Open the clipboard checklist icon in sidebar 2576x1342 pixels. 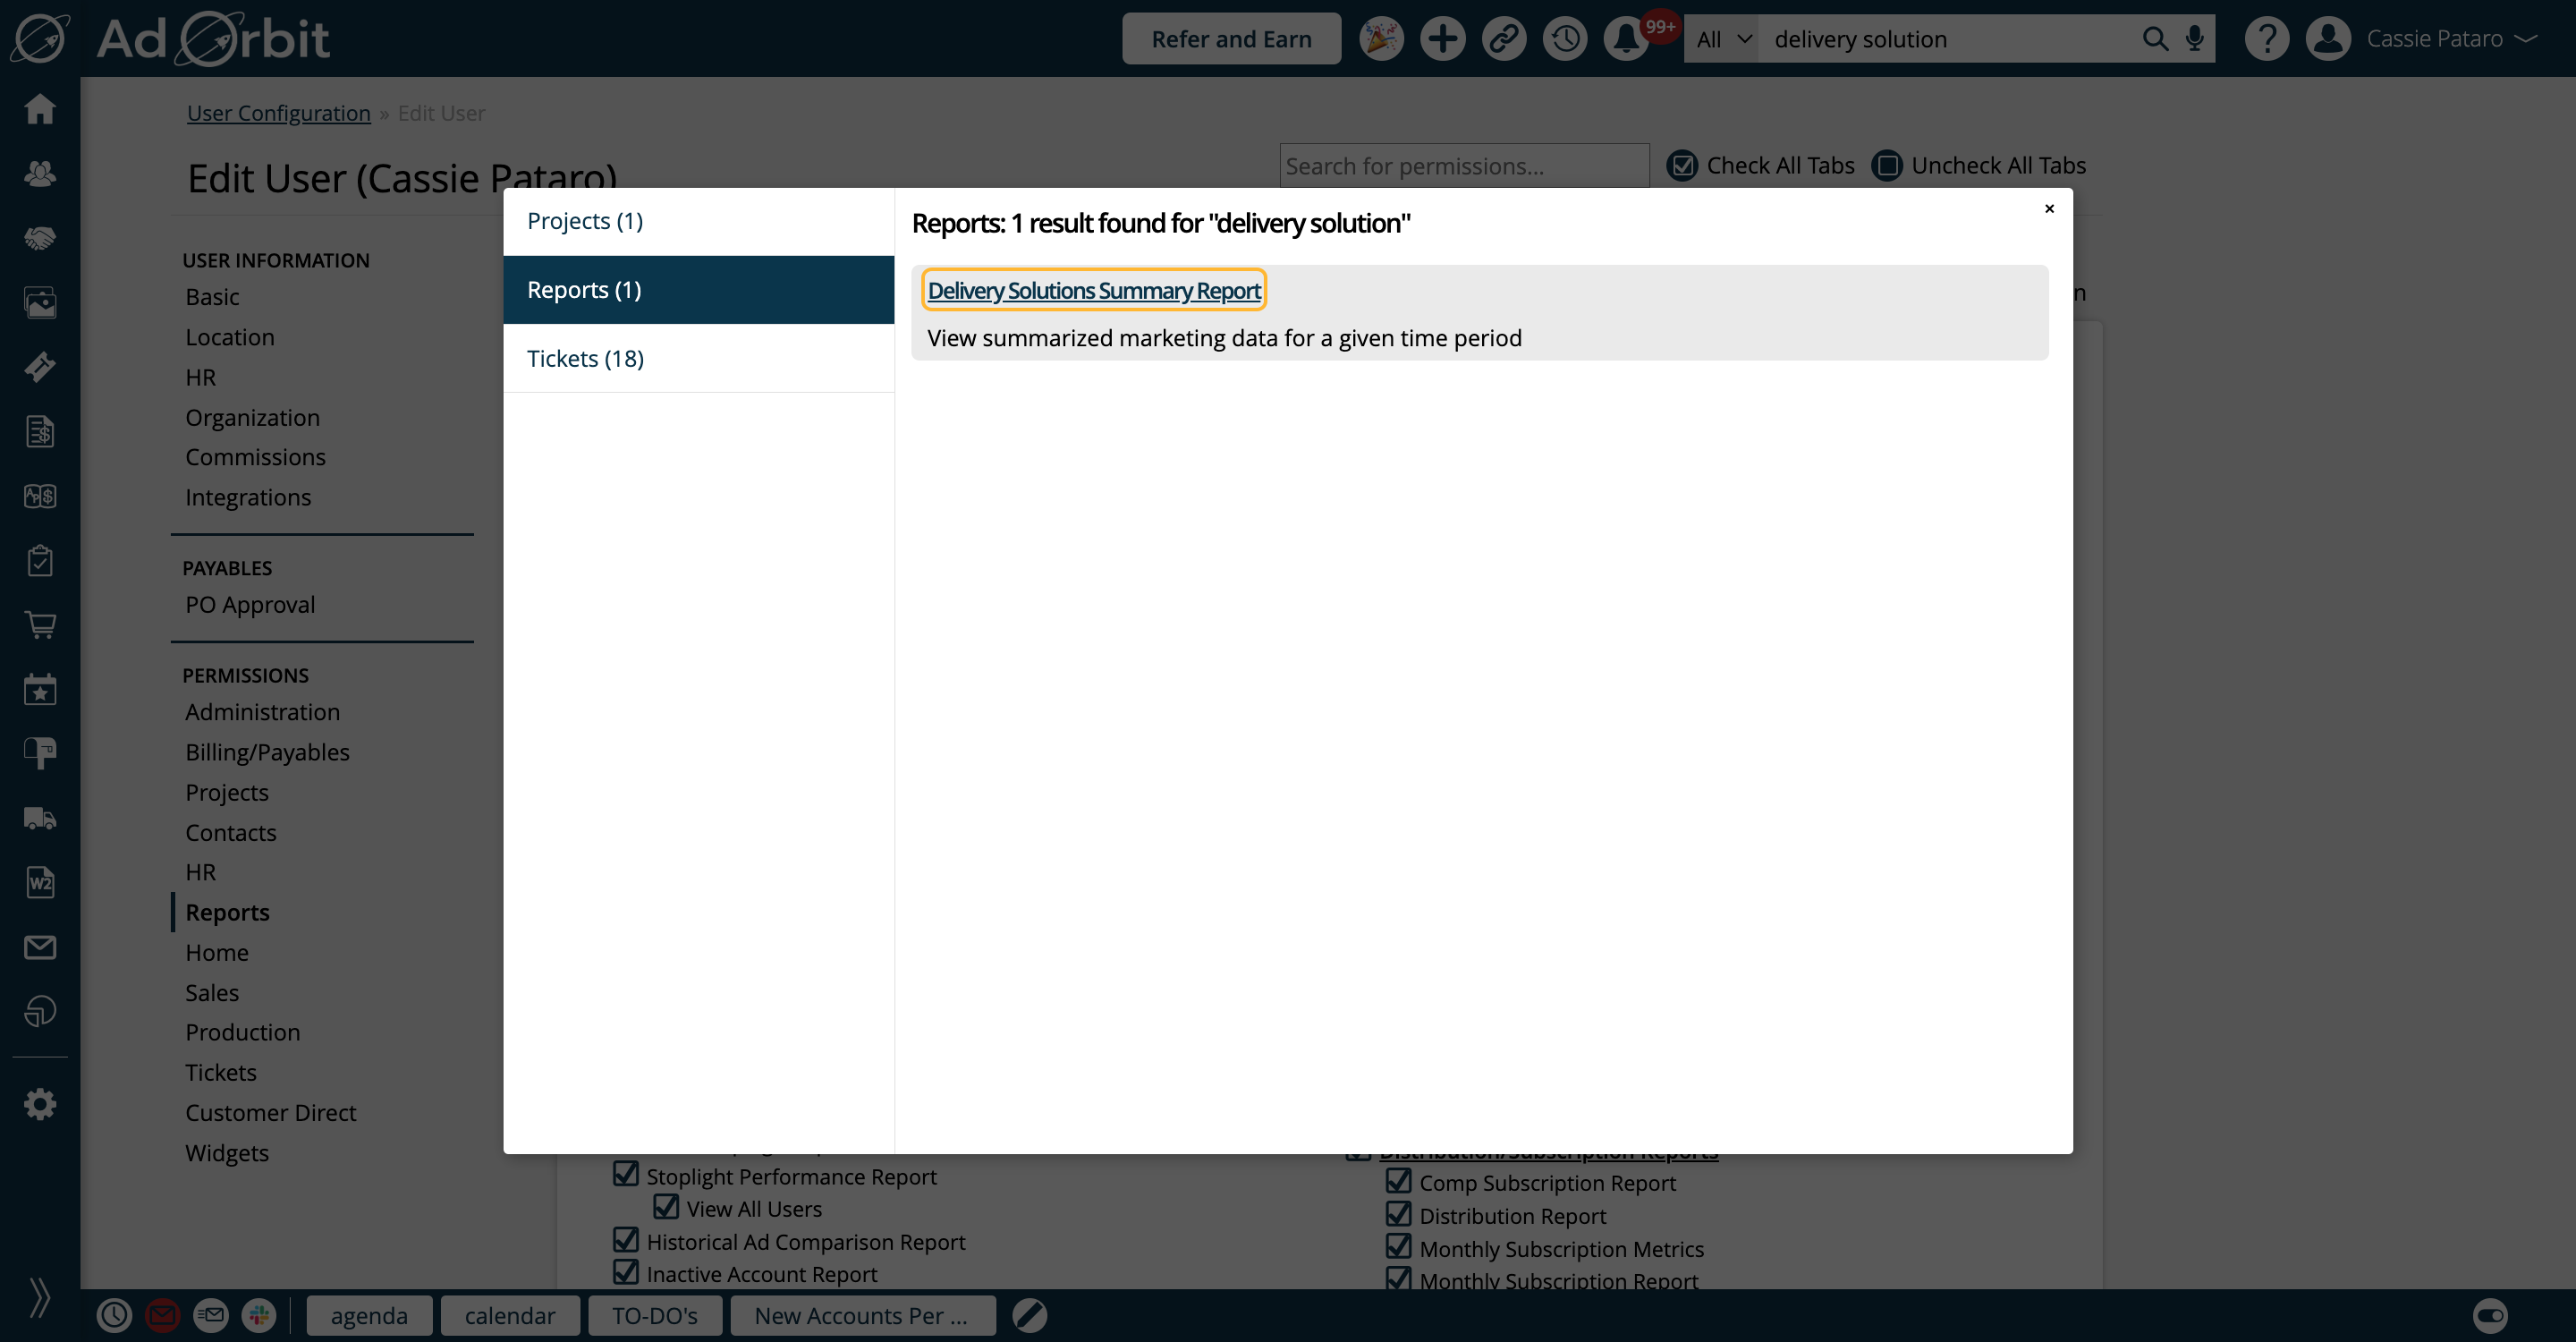[40, 560]
